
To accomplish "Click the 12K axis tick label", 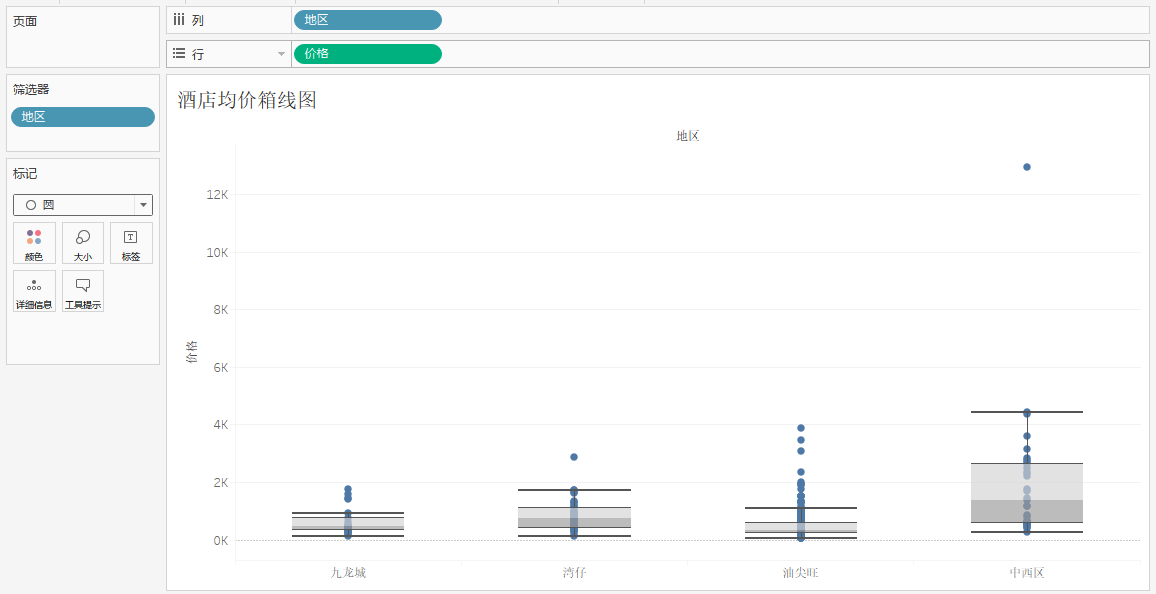I will coord(216,195).
